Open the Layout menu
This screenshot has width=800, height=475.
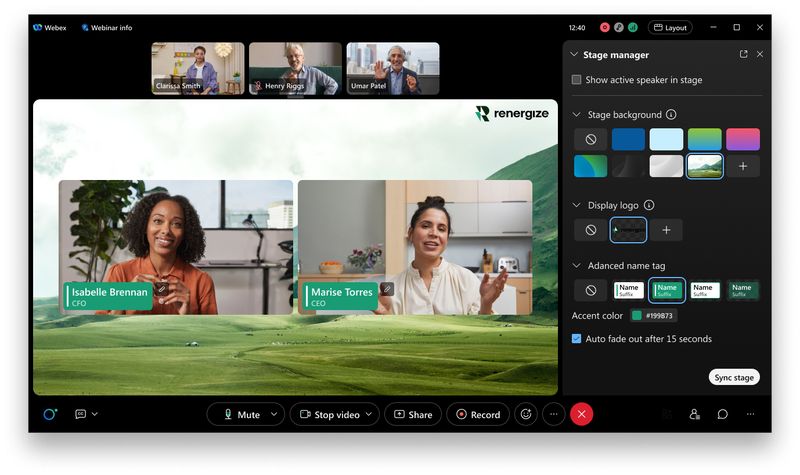point(669,28)
